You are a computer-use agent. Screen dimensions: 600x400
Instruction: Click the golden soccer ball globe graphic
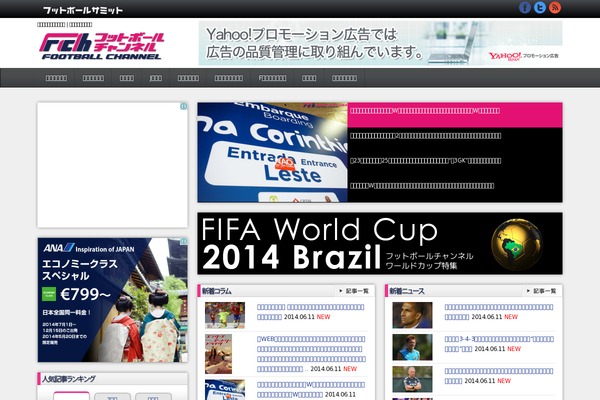click(x=517, y=244)
